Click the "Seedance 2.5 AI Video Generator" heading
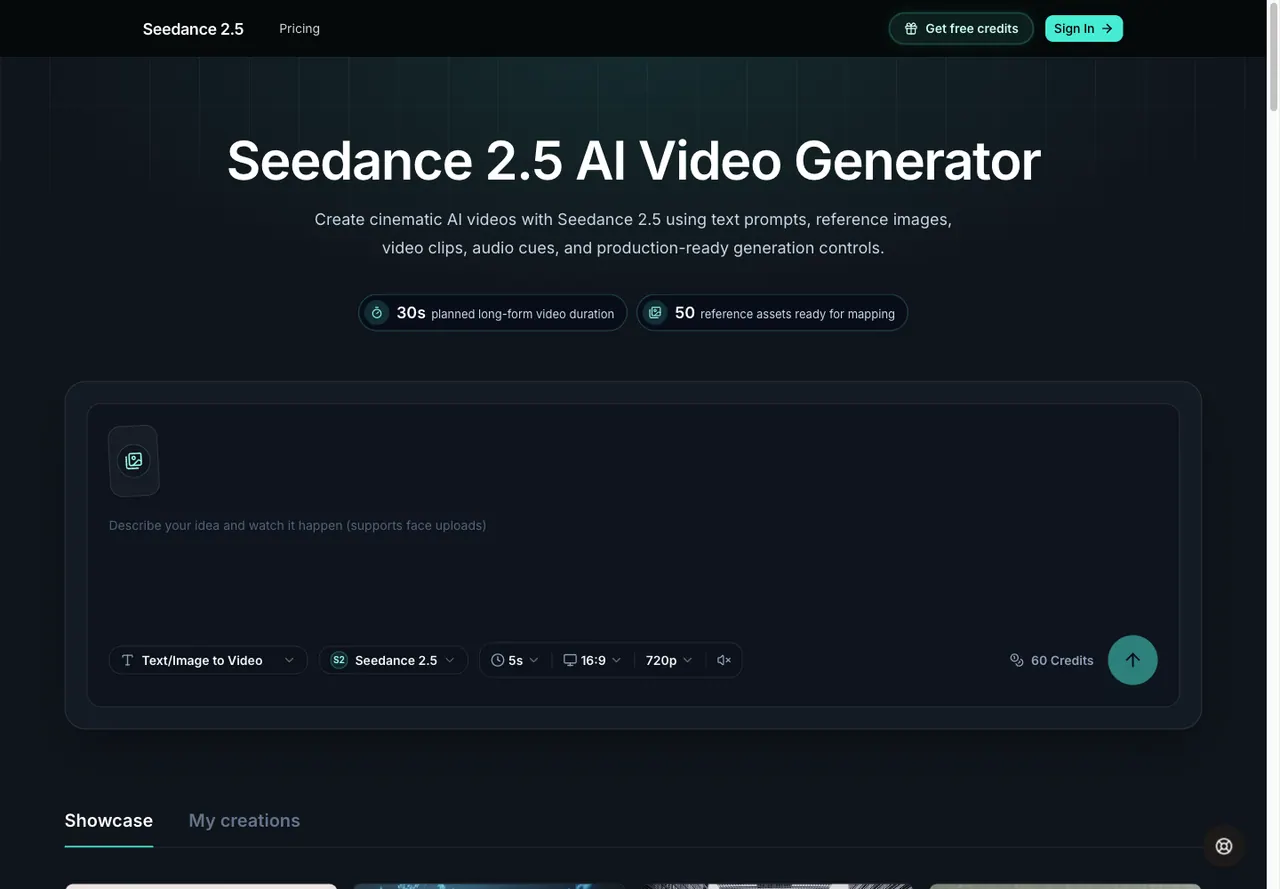Viewport: 1280px width, 889px height. click(634, 160)
